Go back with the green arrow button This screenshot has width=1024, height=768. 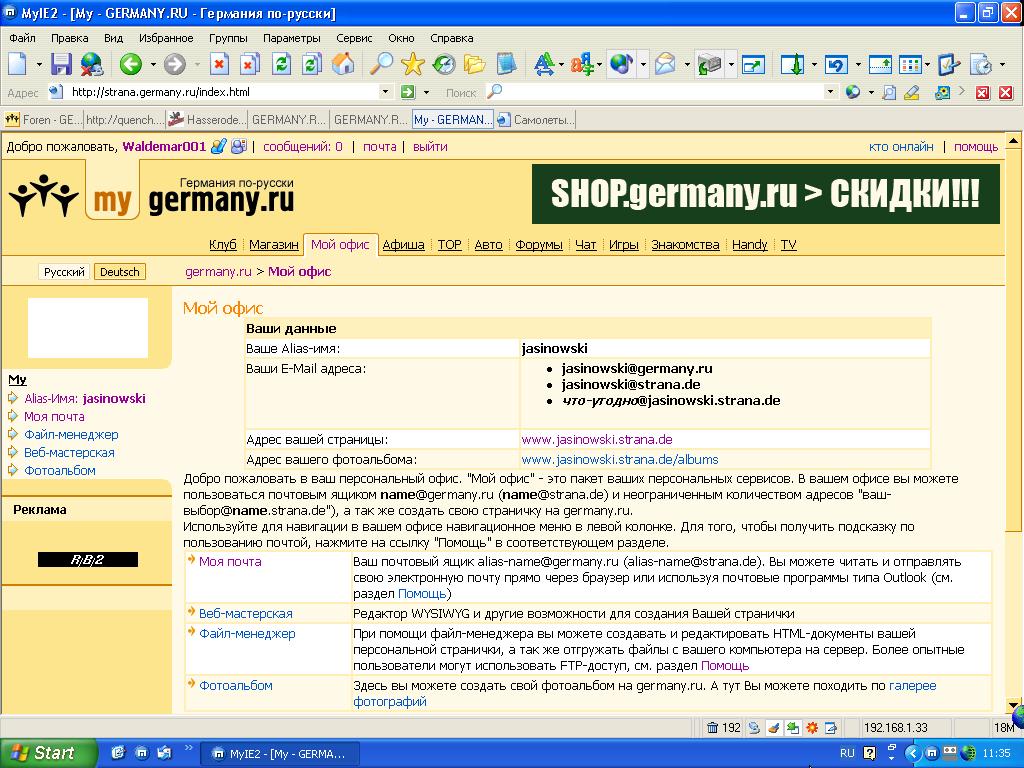(x=131, y=64)
